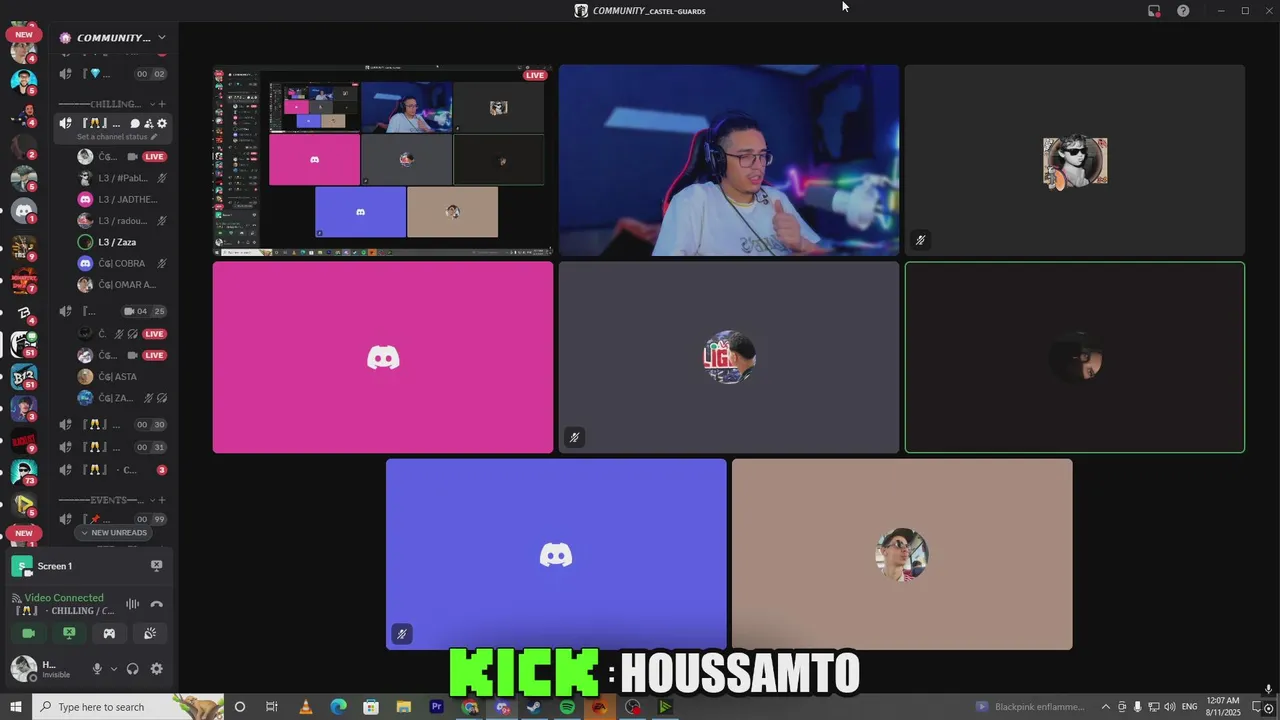Focus the tan participant tile
The width and height of the screenshot is (1280, 720).
902,554
